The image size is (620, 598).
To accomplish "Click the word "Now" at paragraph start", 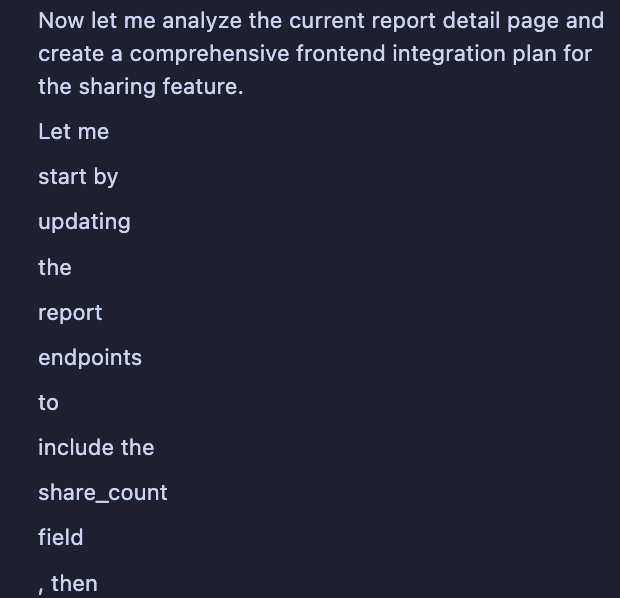I will [61, 21].
